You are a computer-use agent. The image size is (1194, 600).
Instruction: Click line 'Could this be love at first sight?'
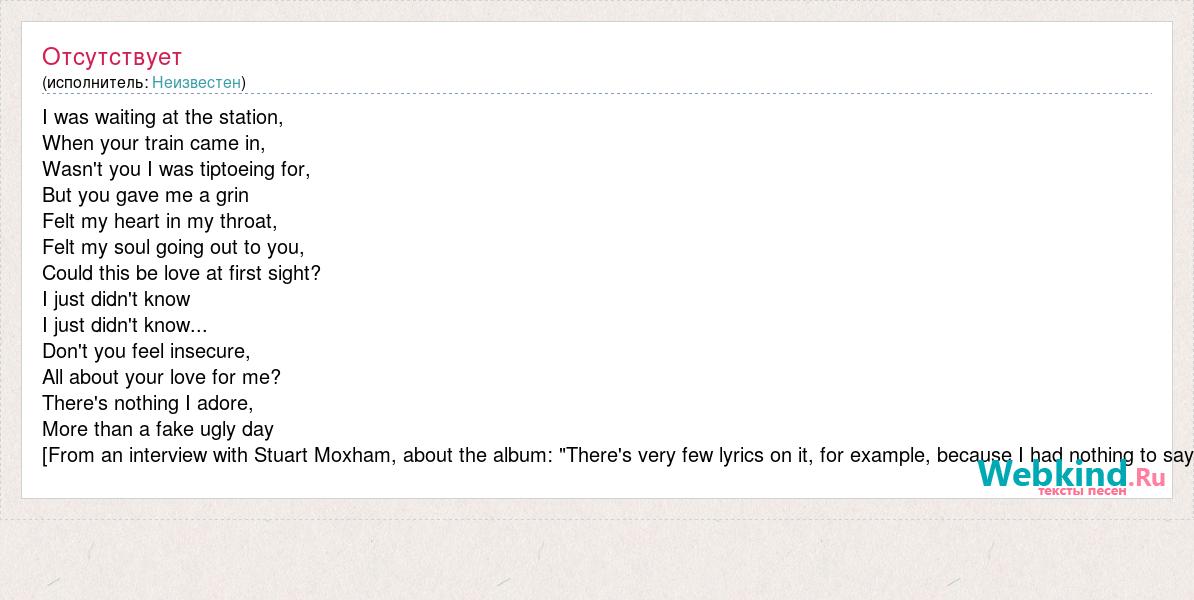[182, 273]
